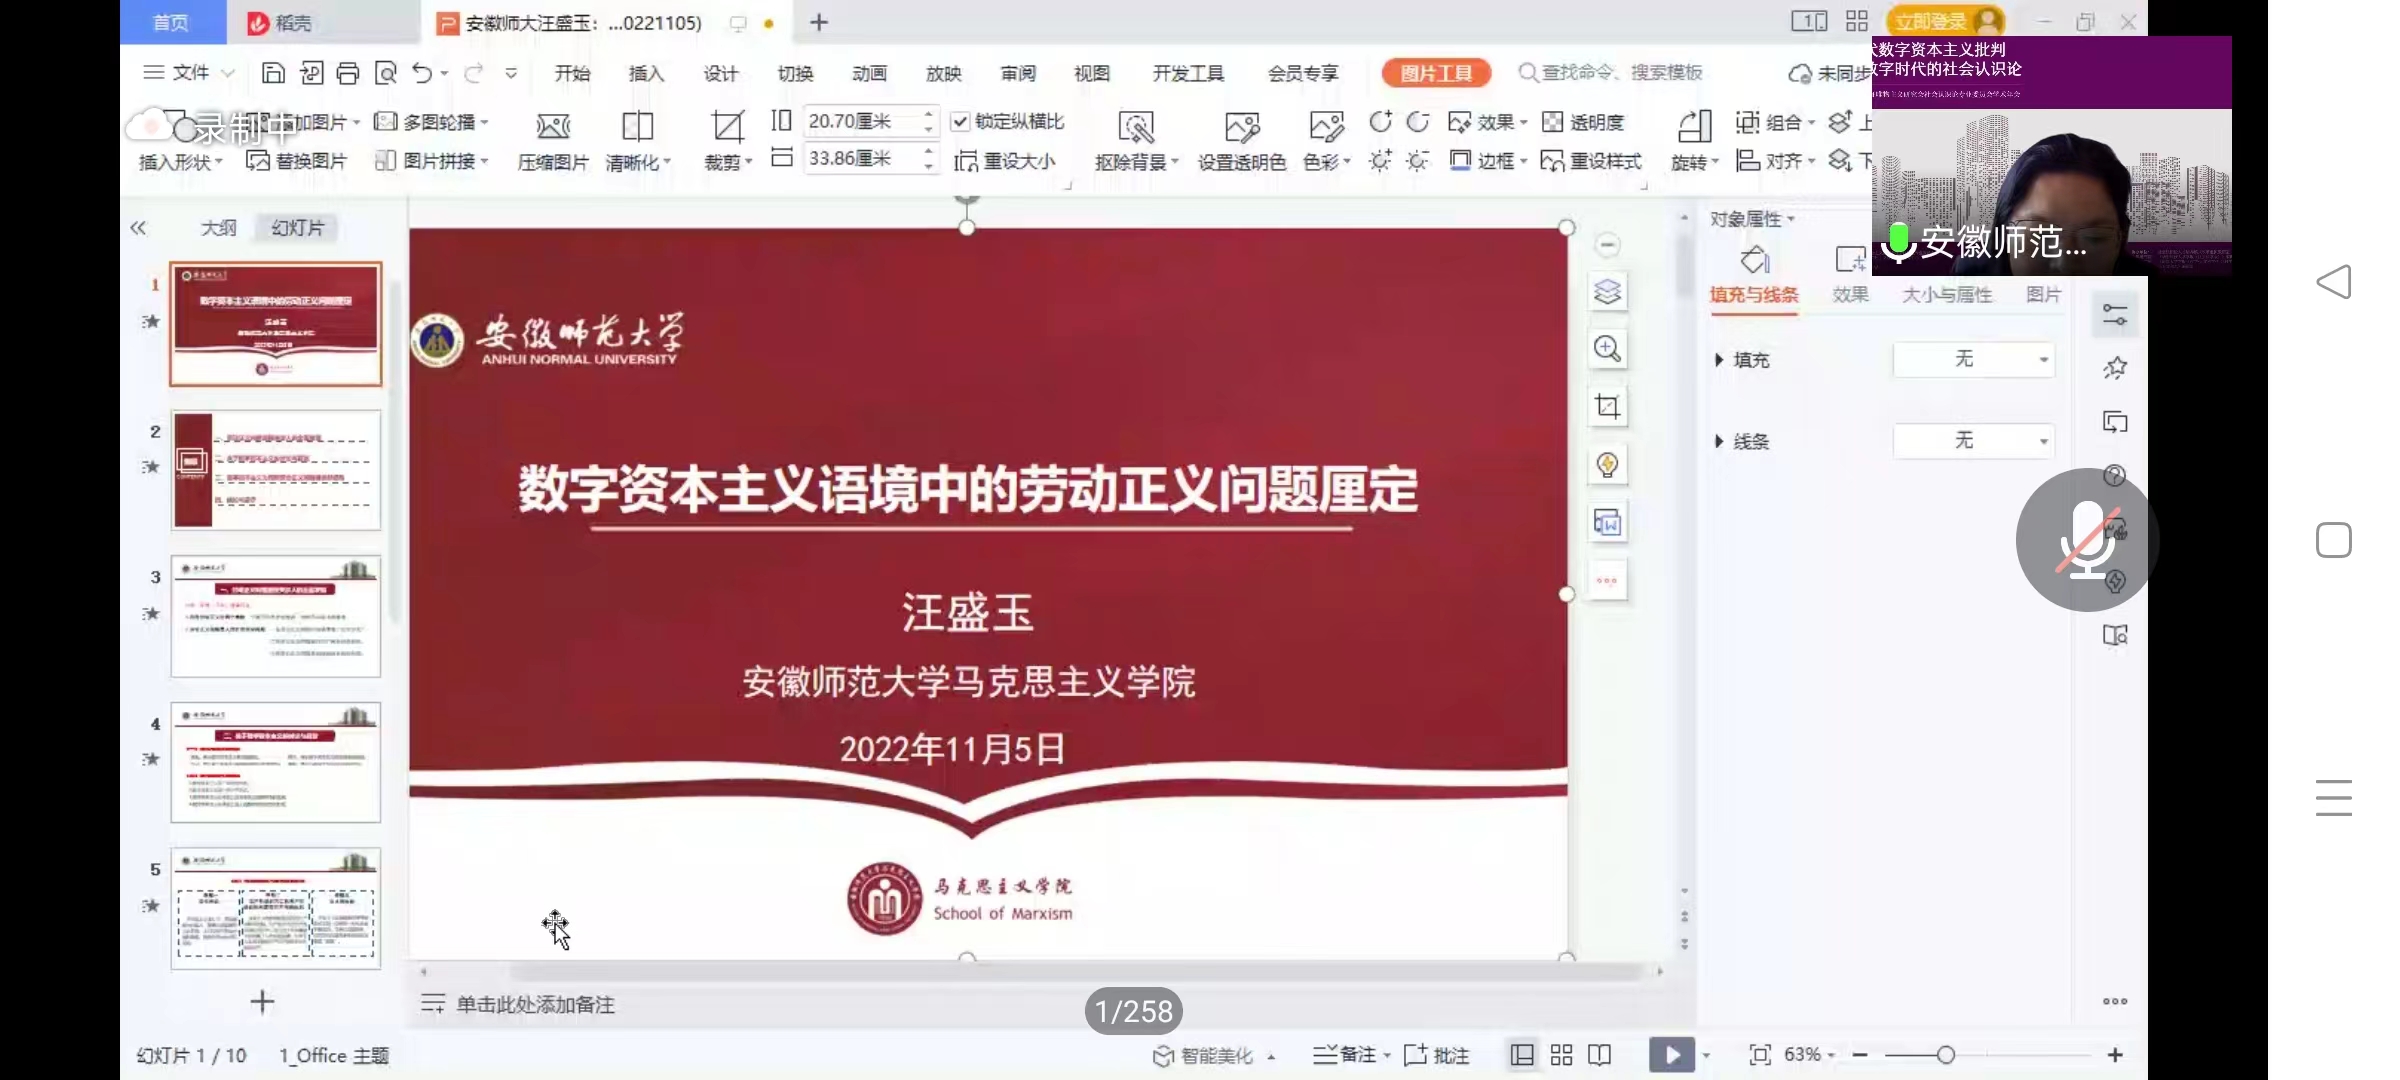Start slideshow with play button

pyautogui.click(x=1671, y=1055)
